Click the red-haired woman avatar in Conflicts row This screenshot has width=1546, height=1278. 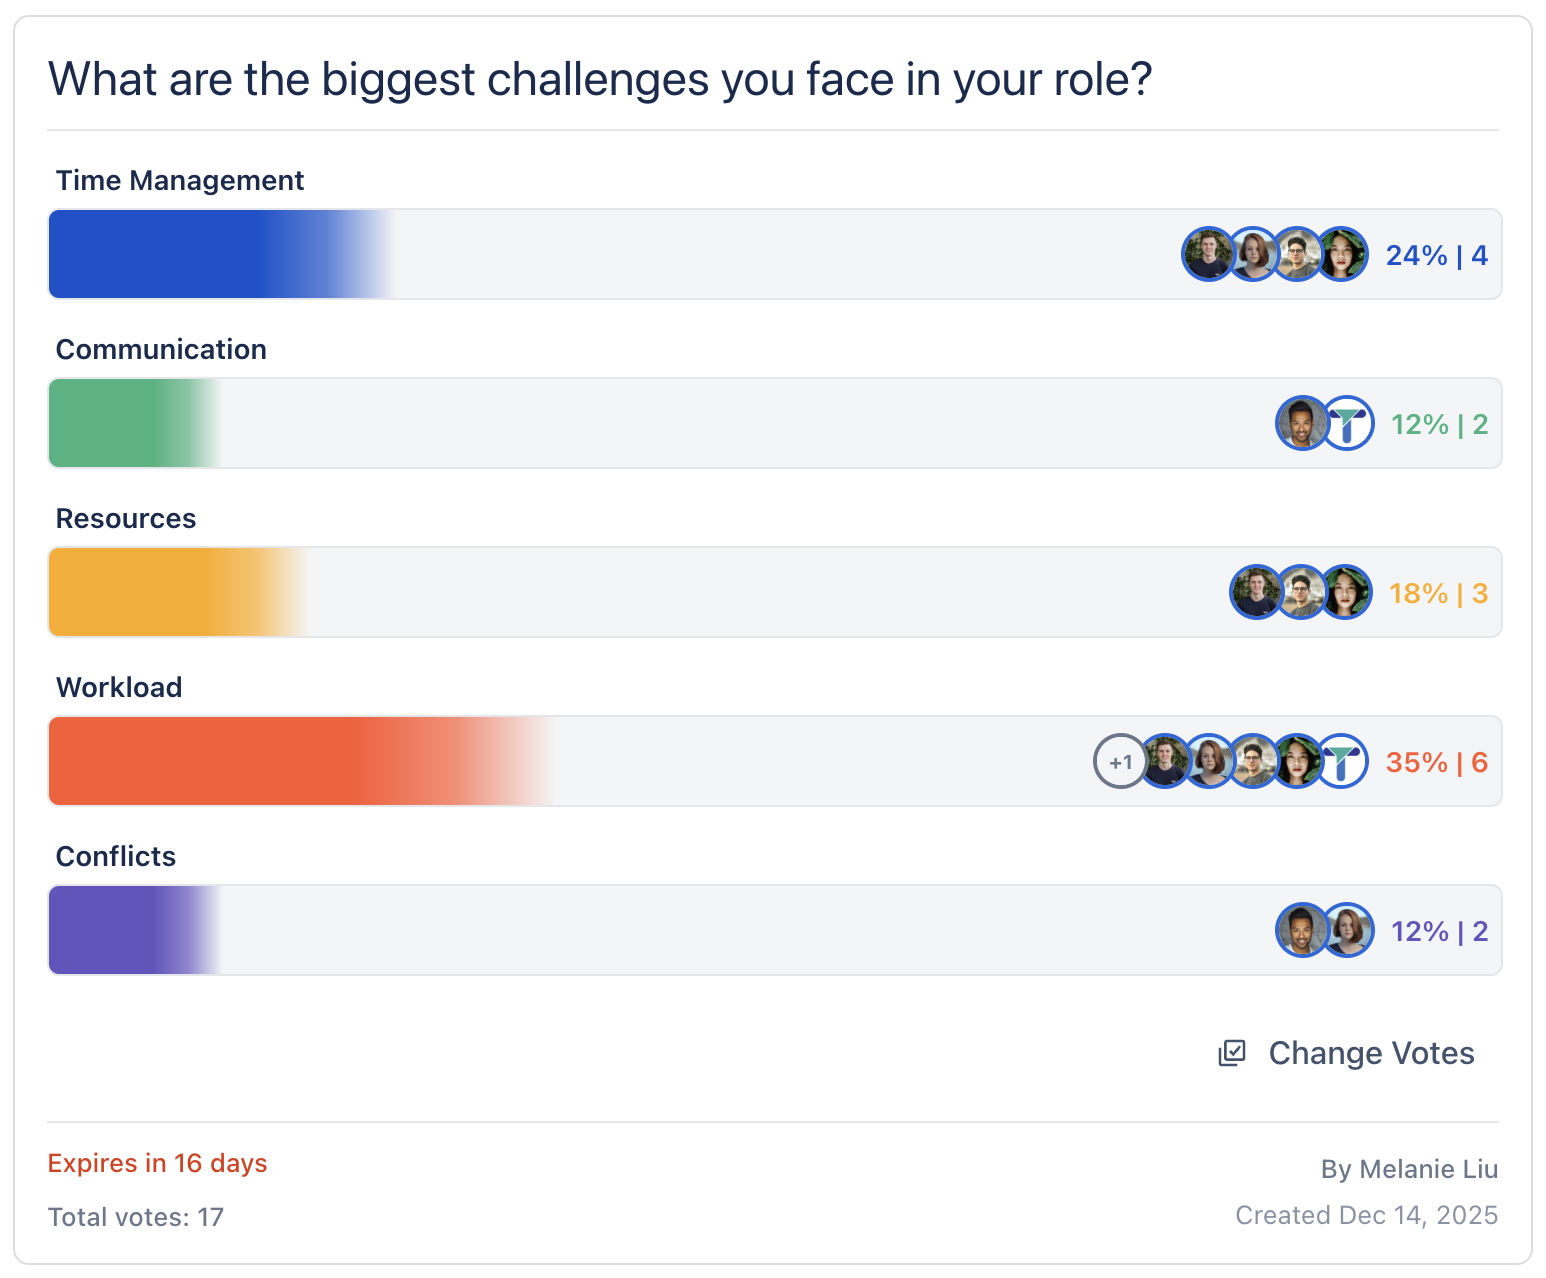point(1348,931)
